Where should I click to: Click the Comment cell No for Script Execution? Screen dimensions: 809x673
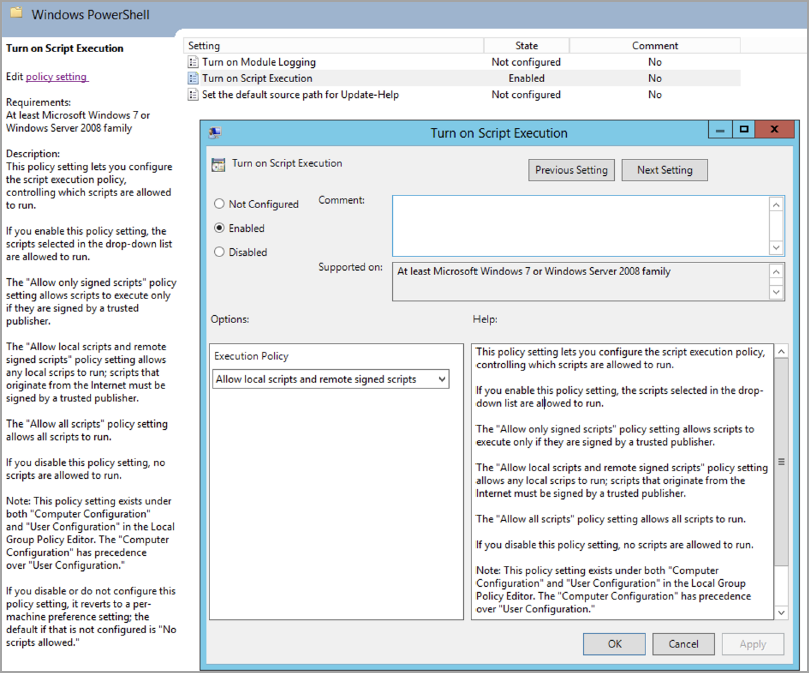[x=655, y=78]
